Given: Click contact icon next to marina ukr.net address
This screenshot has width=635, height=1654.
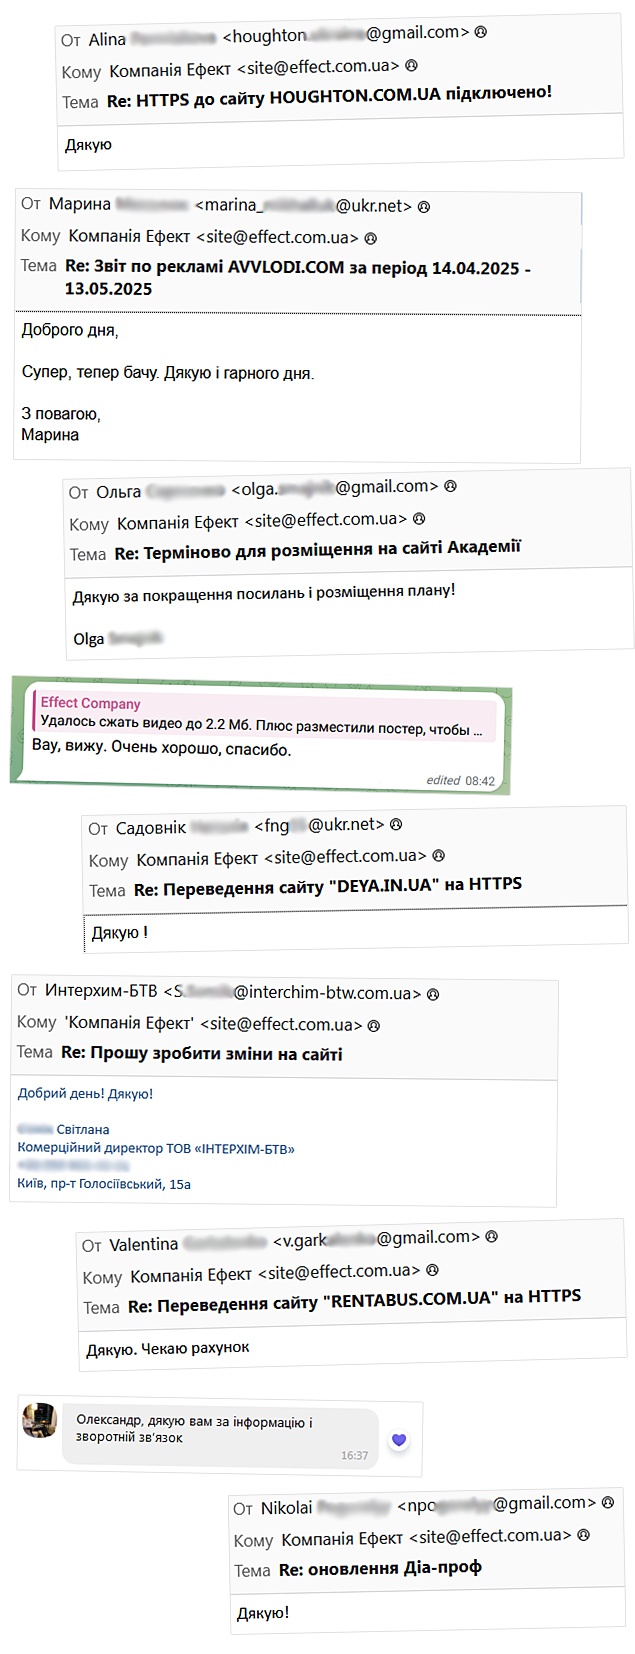Looking at the screenshot, I should click(423, 207).
